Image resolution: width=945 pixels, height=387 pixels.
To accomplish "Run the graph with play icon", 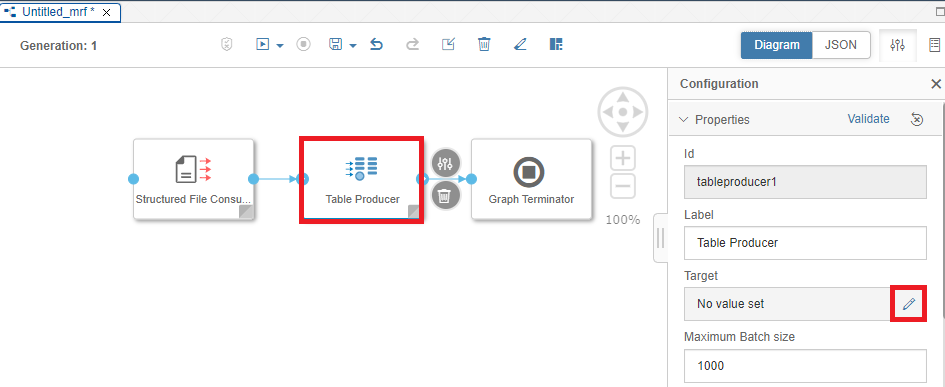I will tap(262, 44).
